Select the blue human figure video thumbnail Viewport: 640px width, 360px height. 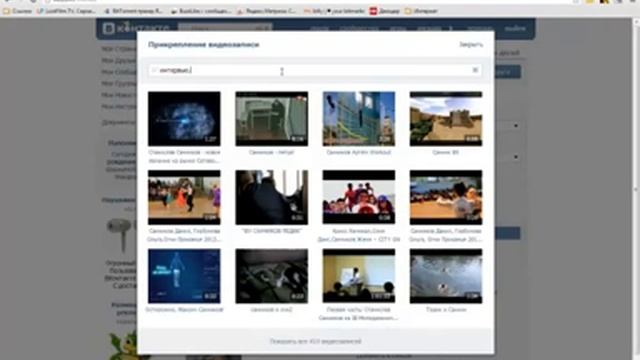point(184,276)
